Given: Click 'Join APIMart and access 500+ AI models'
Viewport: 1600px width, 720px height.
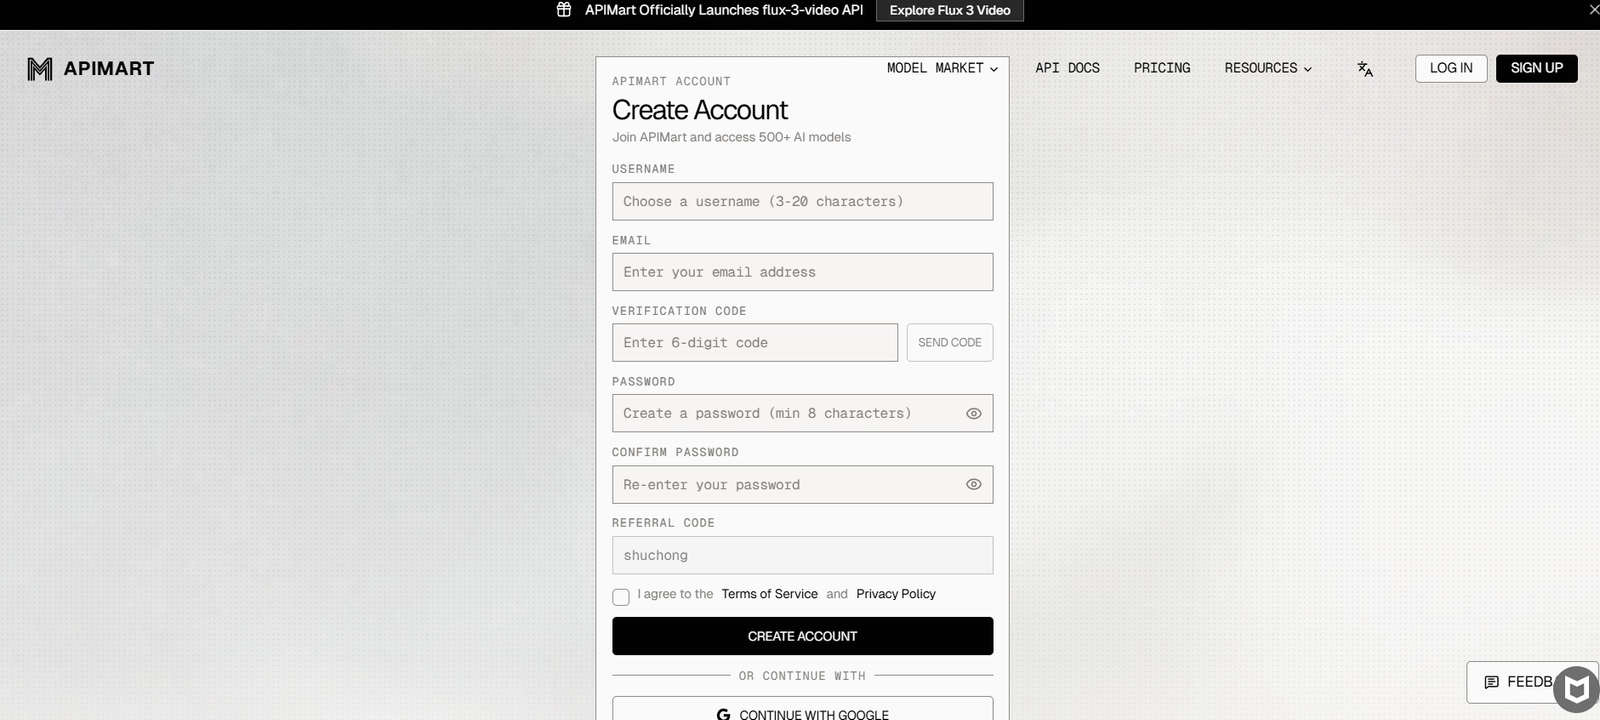Looking at the screenshot, I should [x=732, y=137].
